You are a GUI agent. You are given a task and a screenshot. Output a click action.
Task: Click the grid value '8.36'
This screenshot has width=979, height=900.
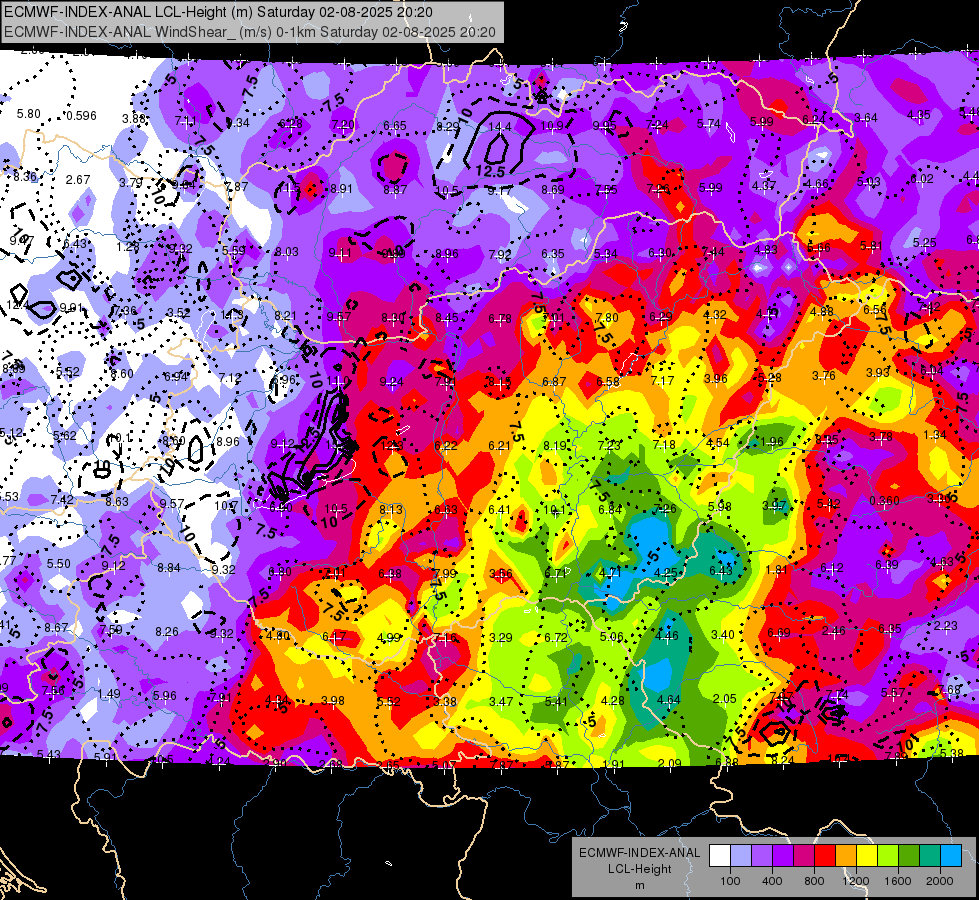(25, 176)
